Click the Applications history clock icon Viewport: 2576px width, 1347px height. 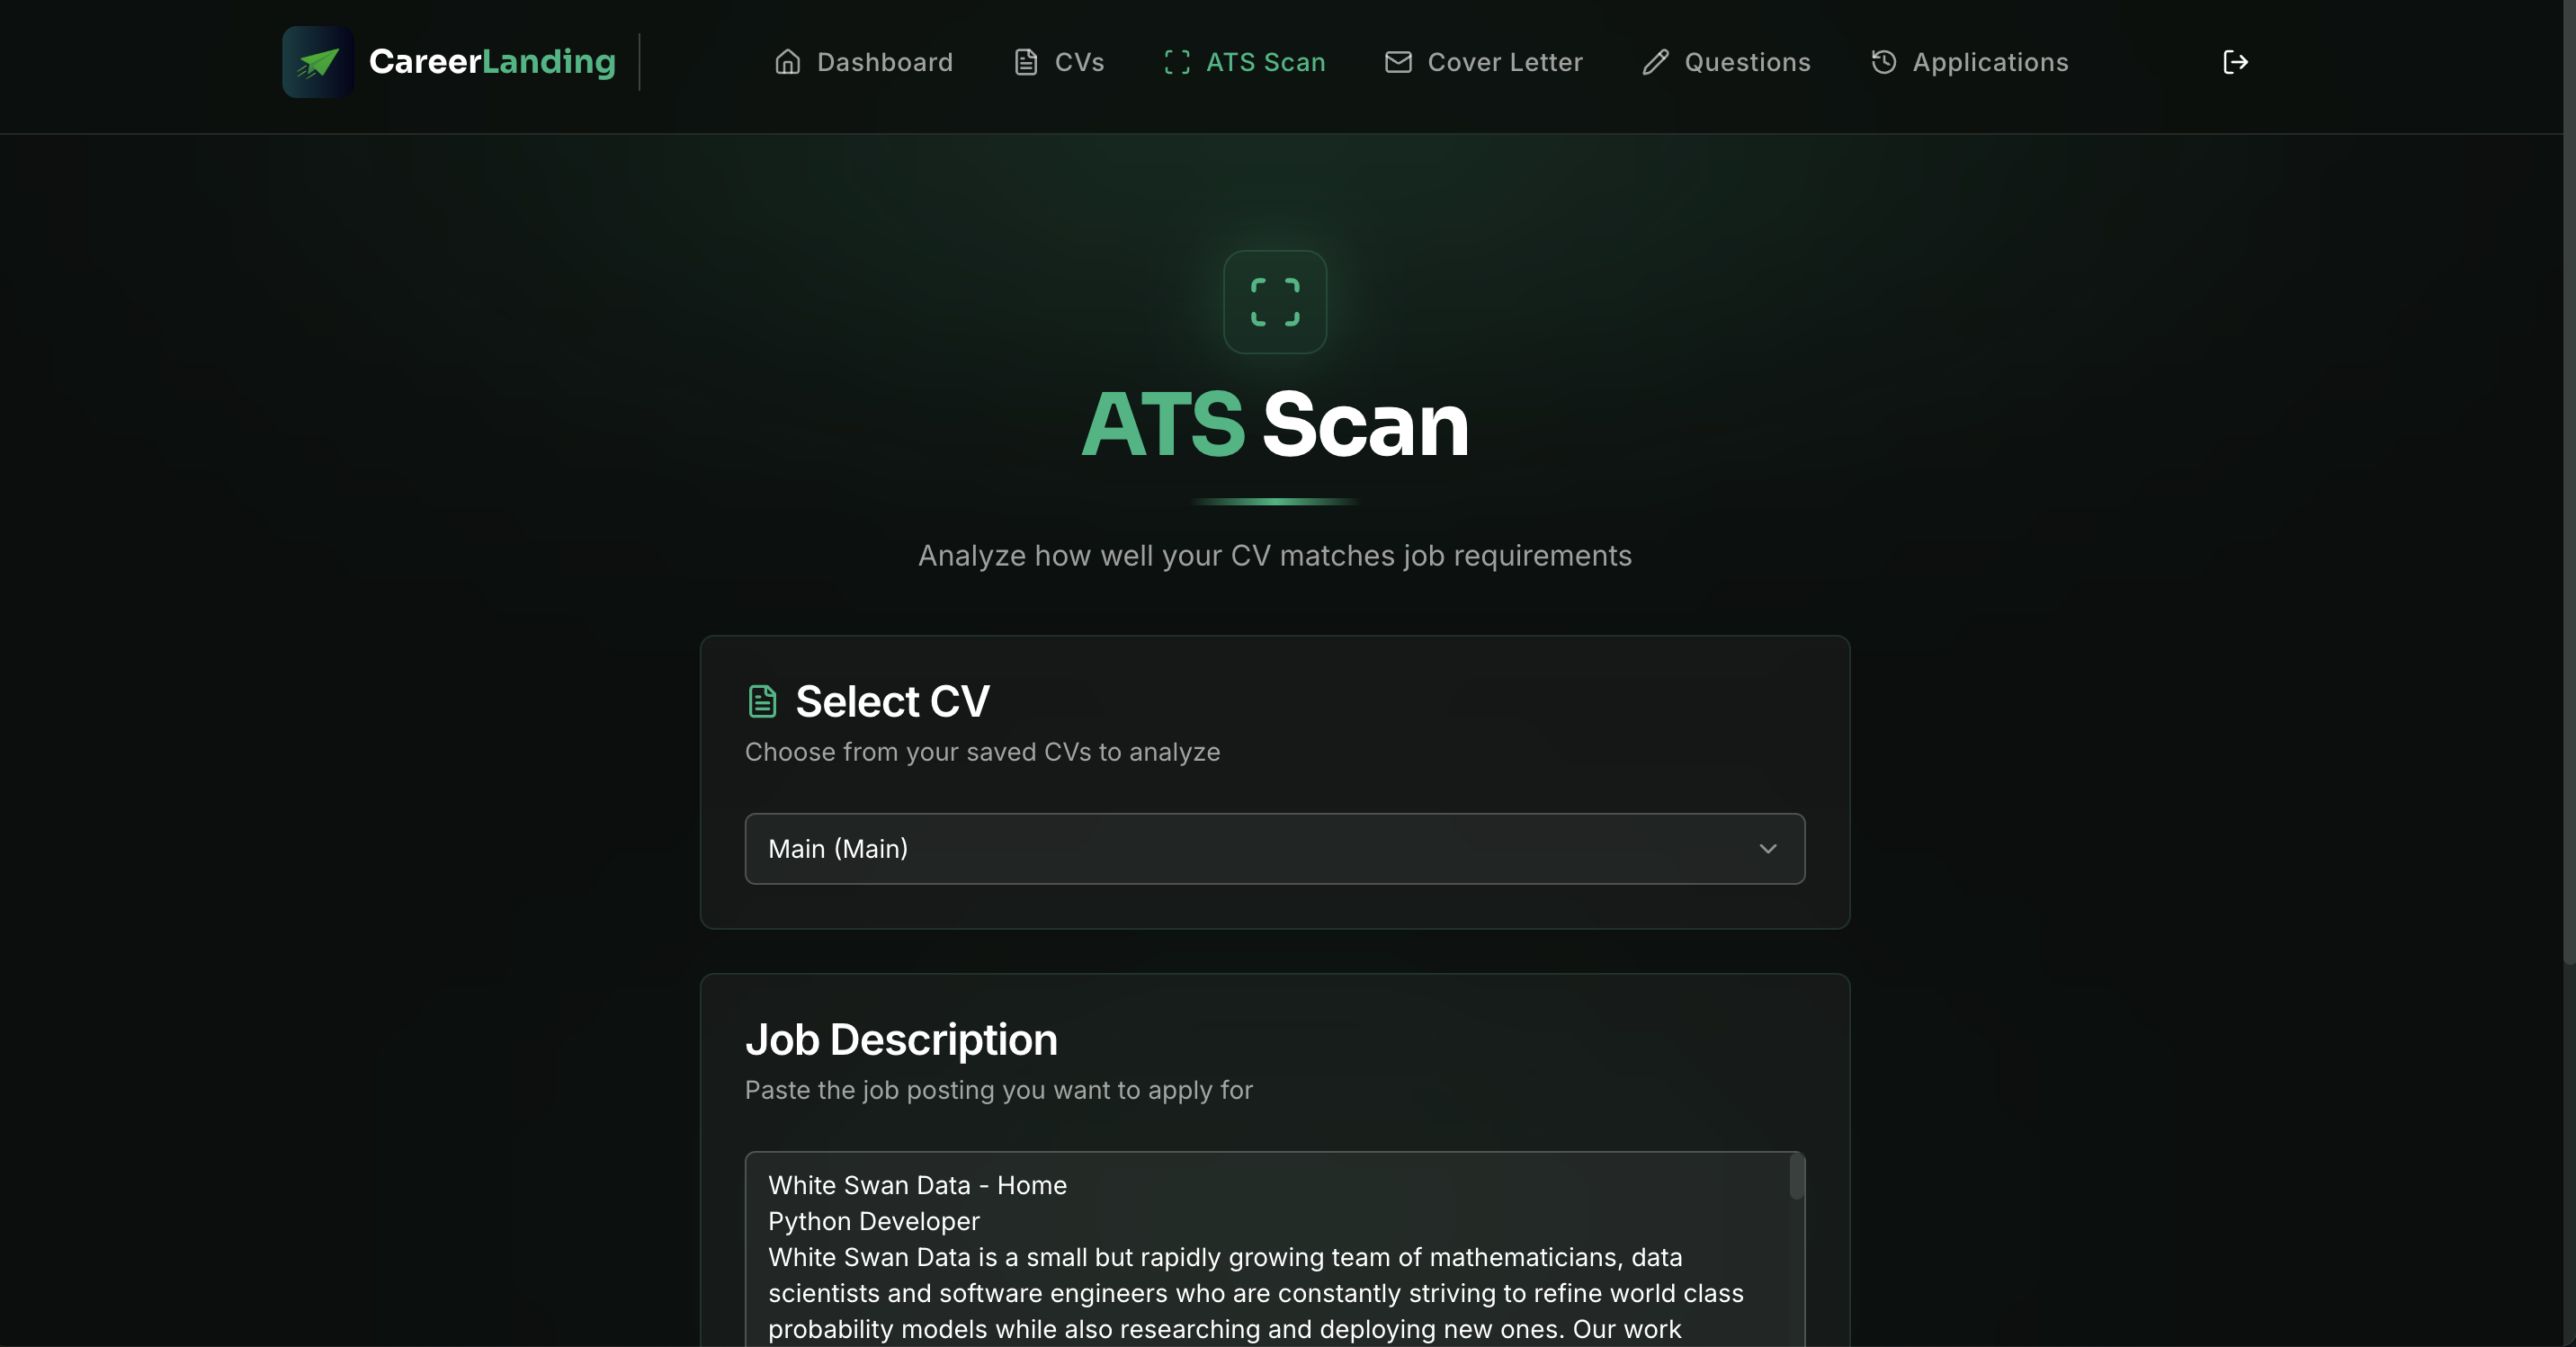click(x=1883, y=62)
